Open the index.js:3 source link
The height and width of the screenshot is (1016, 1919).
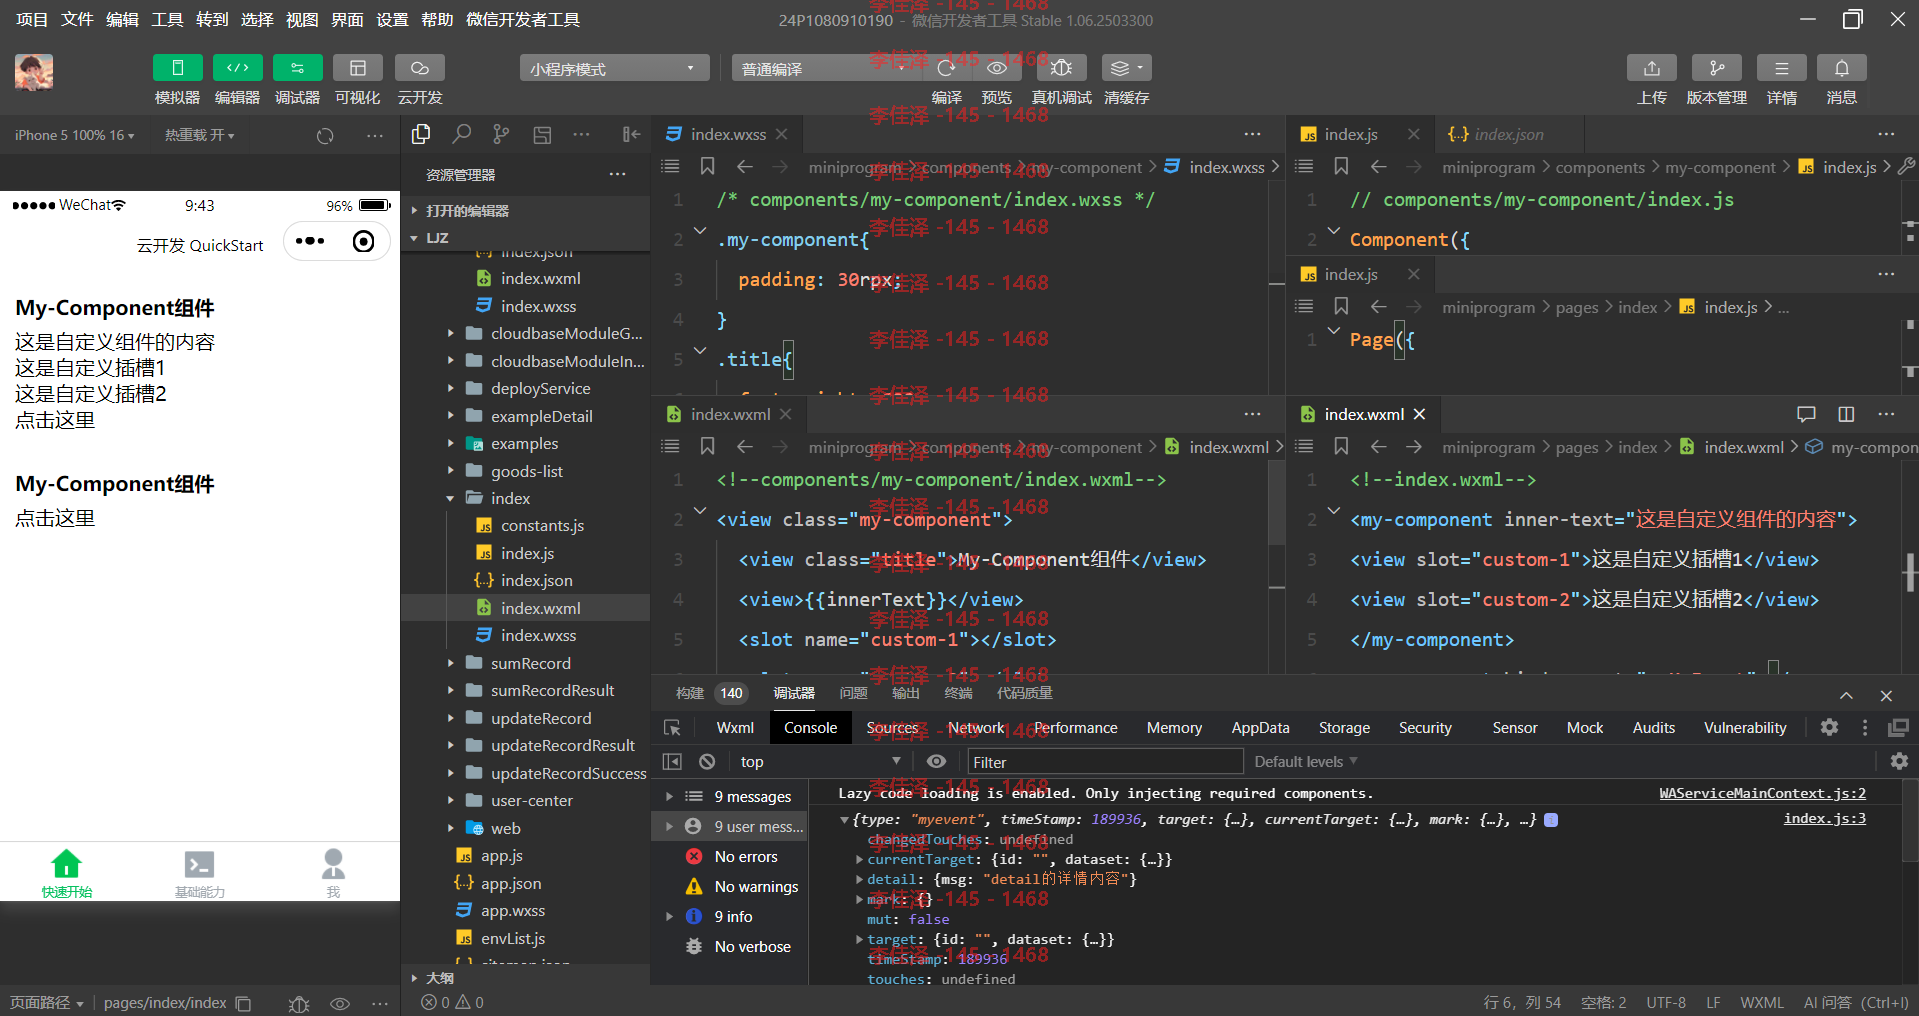coord(1824,818)
